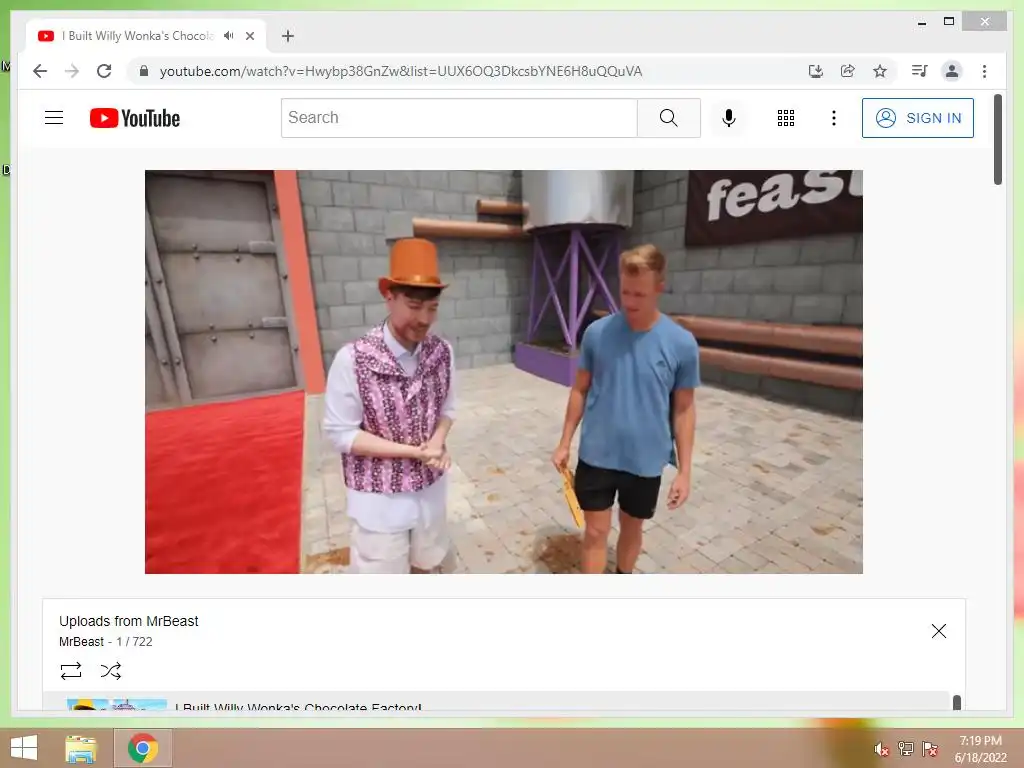Open a new browser tab
Viewport: 1024px width, 768px height.
coord(288,36)
